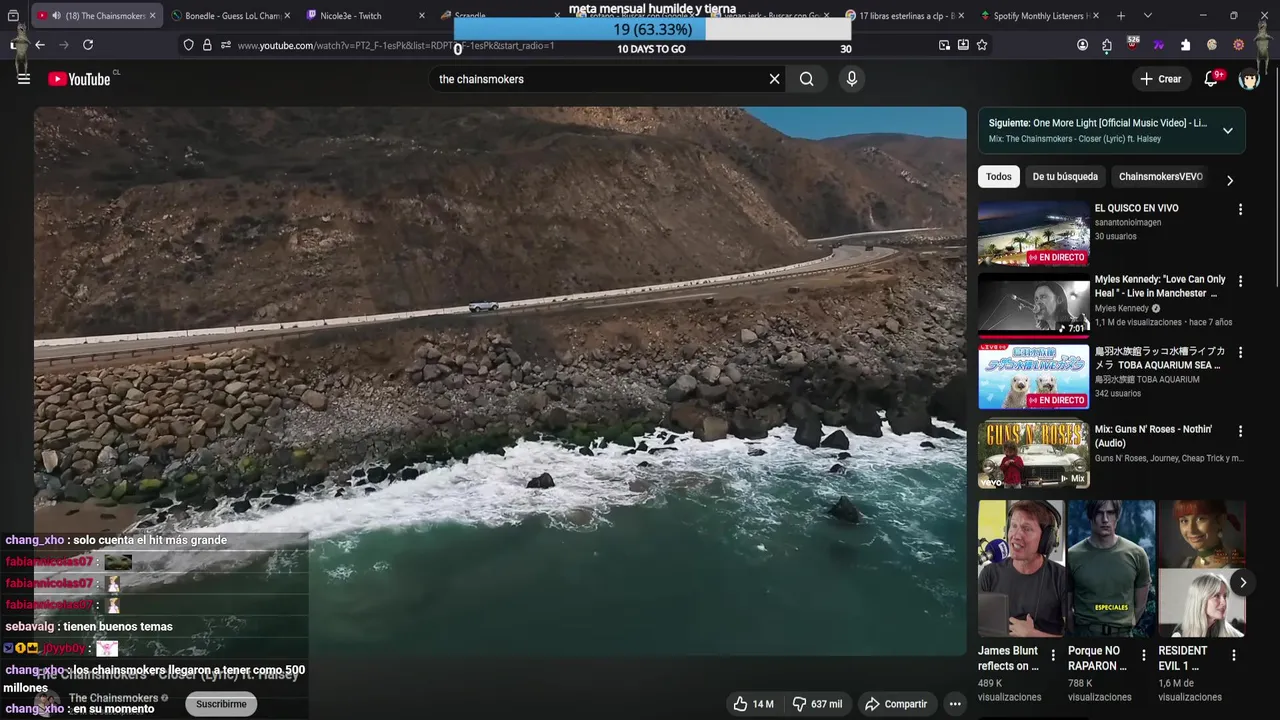The width and height of the screenshot is (1280, 720).
Task: Go back with the browser back arrow
Action: [40, 45]
